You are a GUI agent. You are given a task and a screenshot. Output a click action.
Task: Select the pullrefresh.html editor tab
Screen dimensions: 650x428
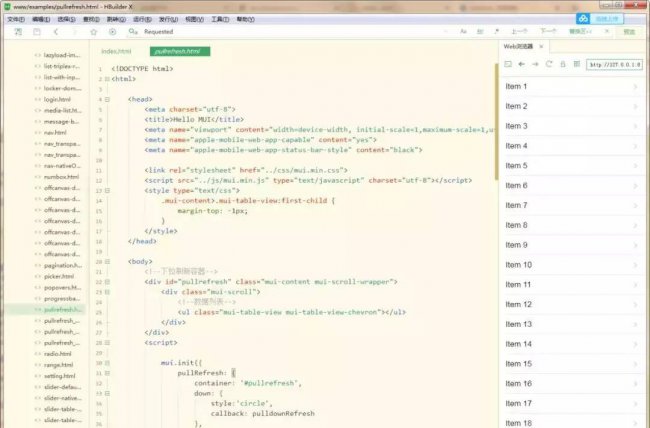click(x=180, y=51)
